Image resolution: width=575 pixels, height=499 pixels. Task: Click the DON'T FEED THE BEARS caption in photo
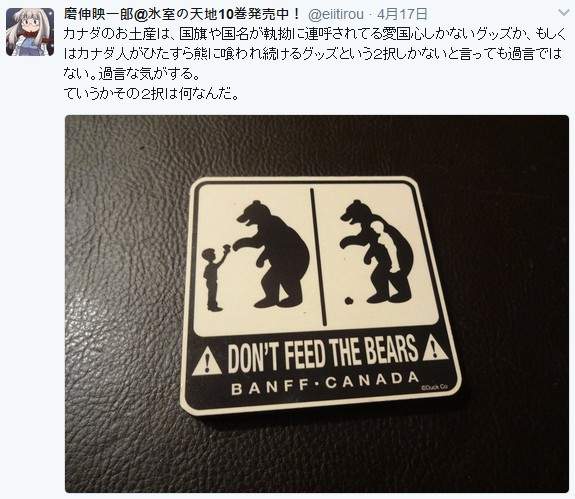(x=323, y=353)
